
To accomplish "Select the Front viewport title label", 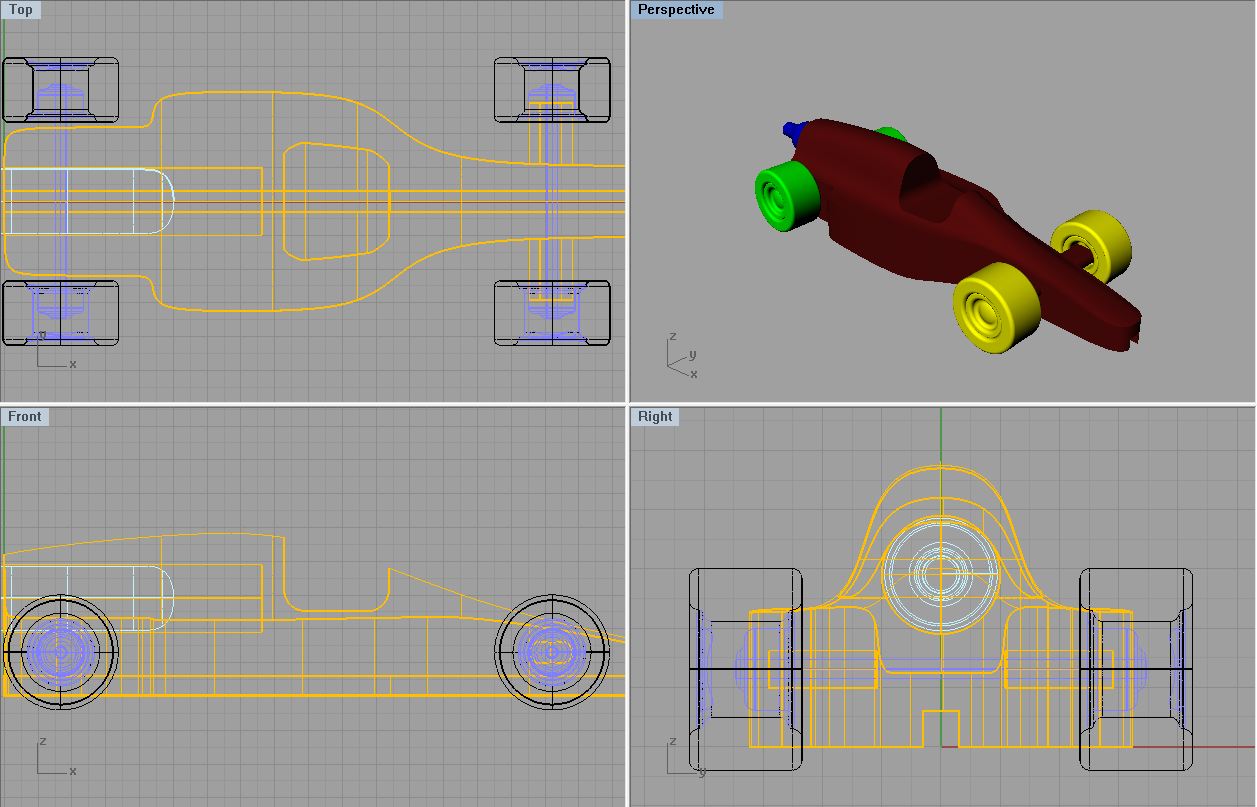I will (x=25, y=417).
